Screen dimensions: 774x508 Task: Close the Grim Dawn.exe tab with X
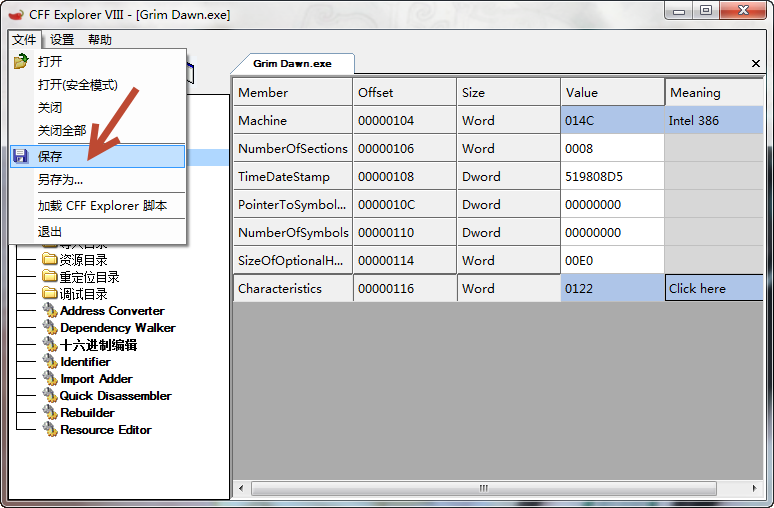point(755,63)
